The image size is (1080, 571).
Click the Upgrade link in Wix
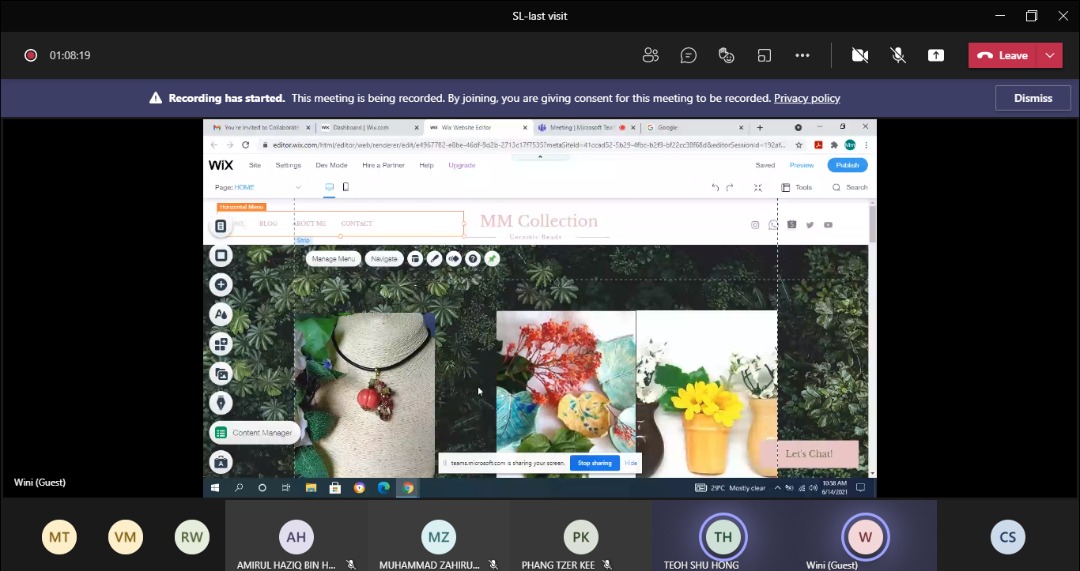point(461,165)
